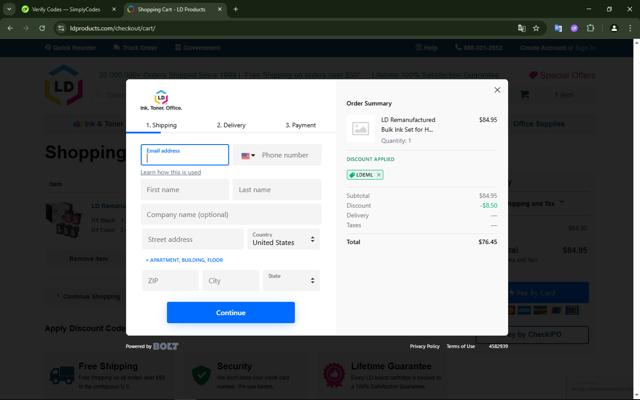Screen dimensions: 640x400
Task: Click the translate page icon
Action: [x=521, y=28]
